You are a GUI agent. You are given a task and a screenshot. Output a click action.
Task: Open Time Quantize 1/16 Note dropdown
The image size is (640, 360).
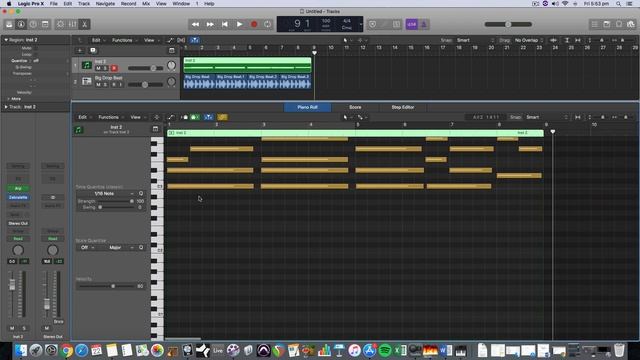pyautogui.click(x=106, y=193)
